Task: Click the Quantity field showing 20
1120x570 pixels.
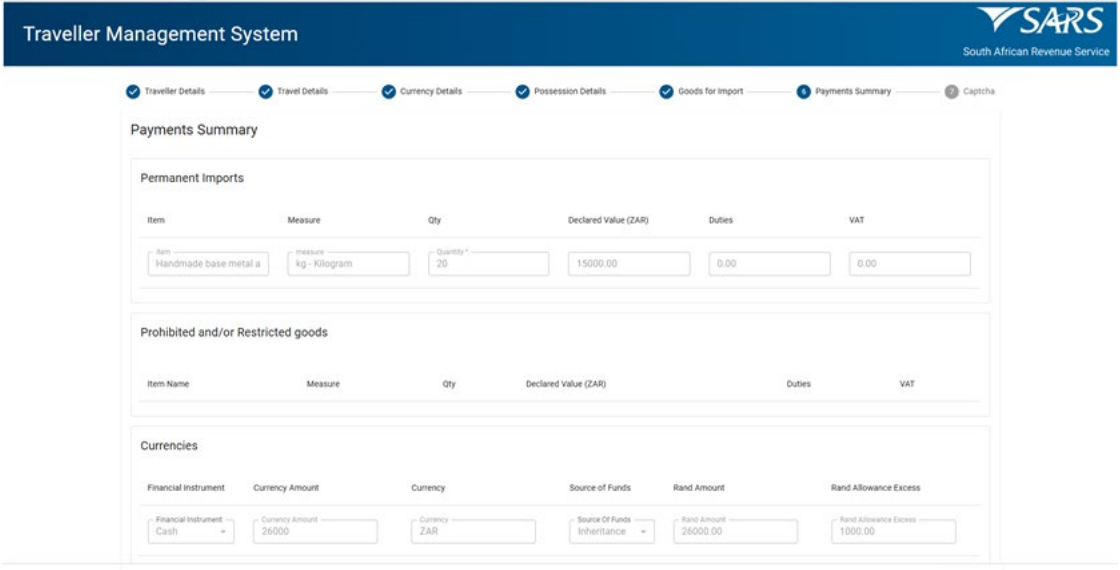Action: point(488,264)
